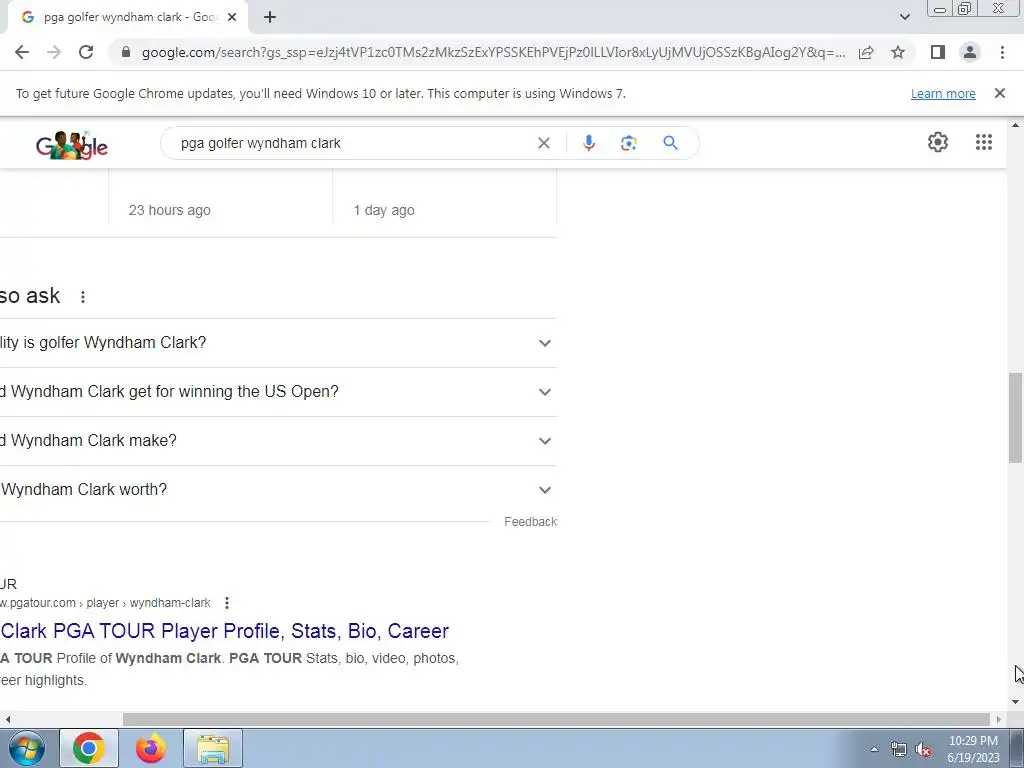This screenshot has width=1024, height=768.
Task: Click the vertical scrollbar thumb
Action: pyautogui.click(x=1015, y=418)
